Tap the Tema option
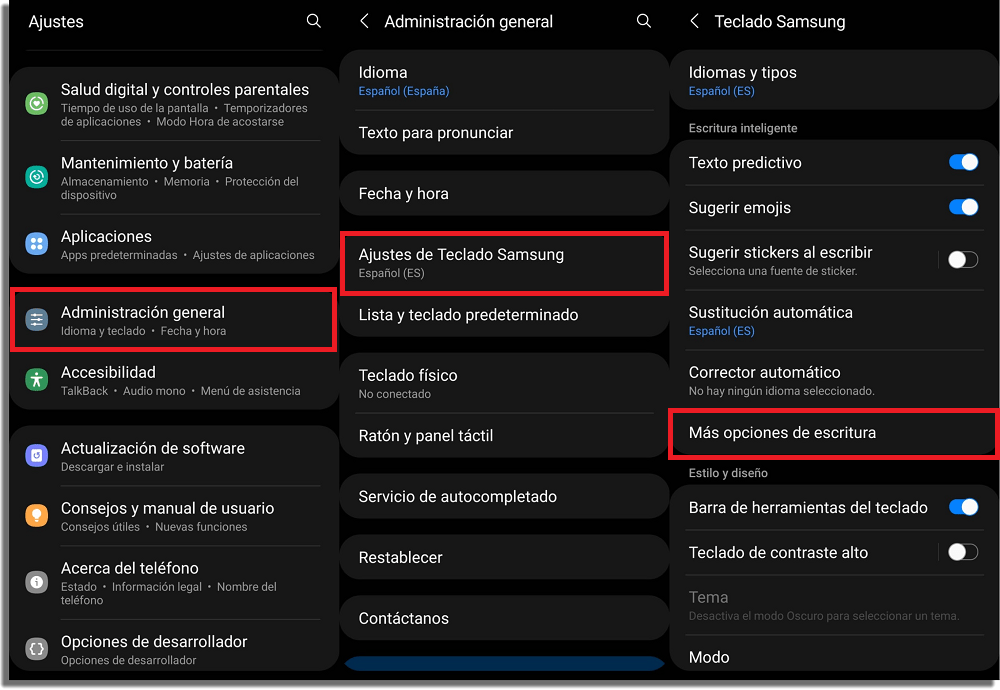 834,605
